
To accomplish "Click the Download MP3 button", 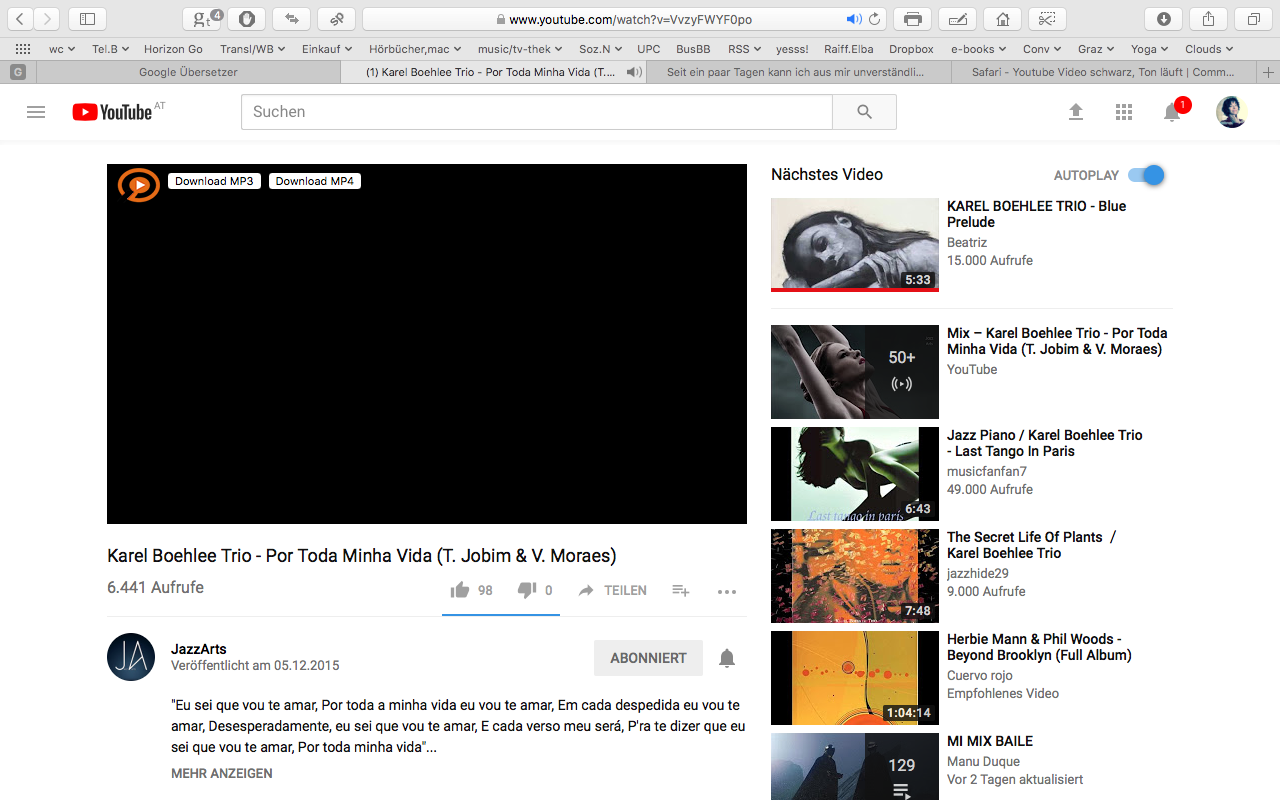I will point(214,181).
